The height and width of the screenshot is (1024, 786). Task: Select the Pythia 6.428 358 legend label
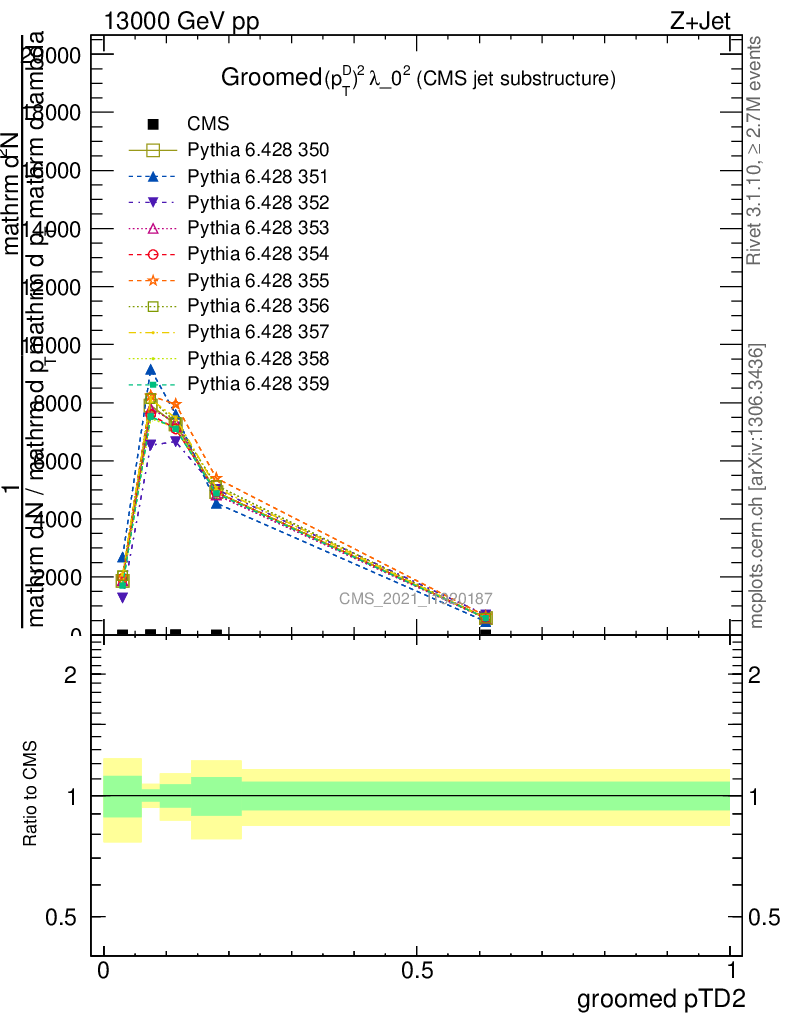click(x=258, y=358)
